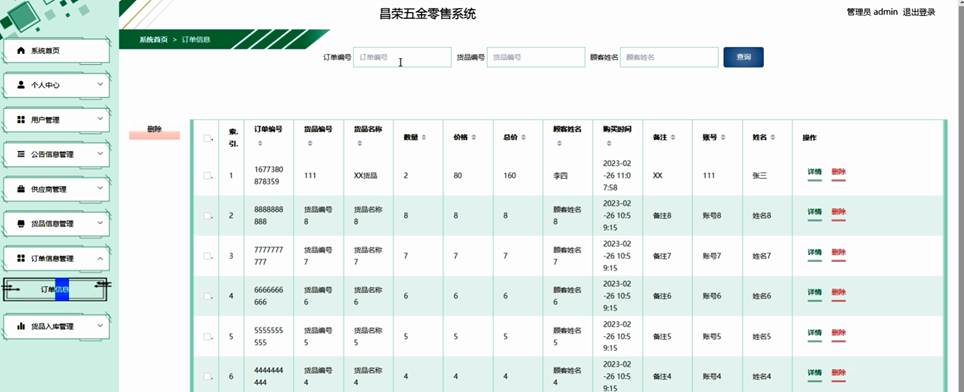
Task: Click the list icon beside 公告信息管理
Action: pyautogui.click(x=22, y=154)
